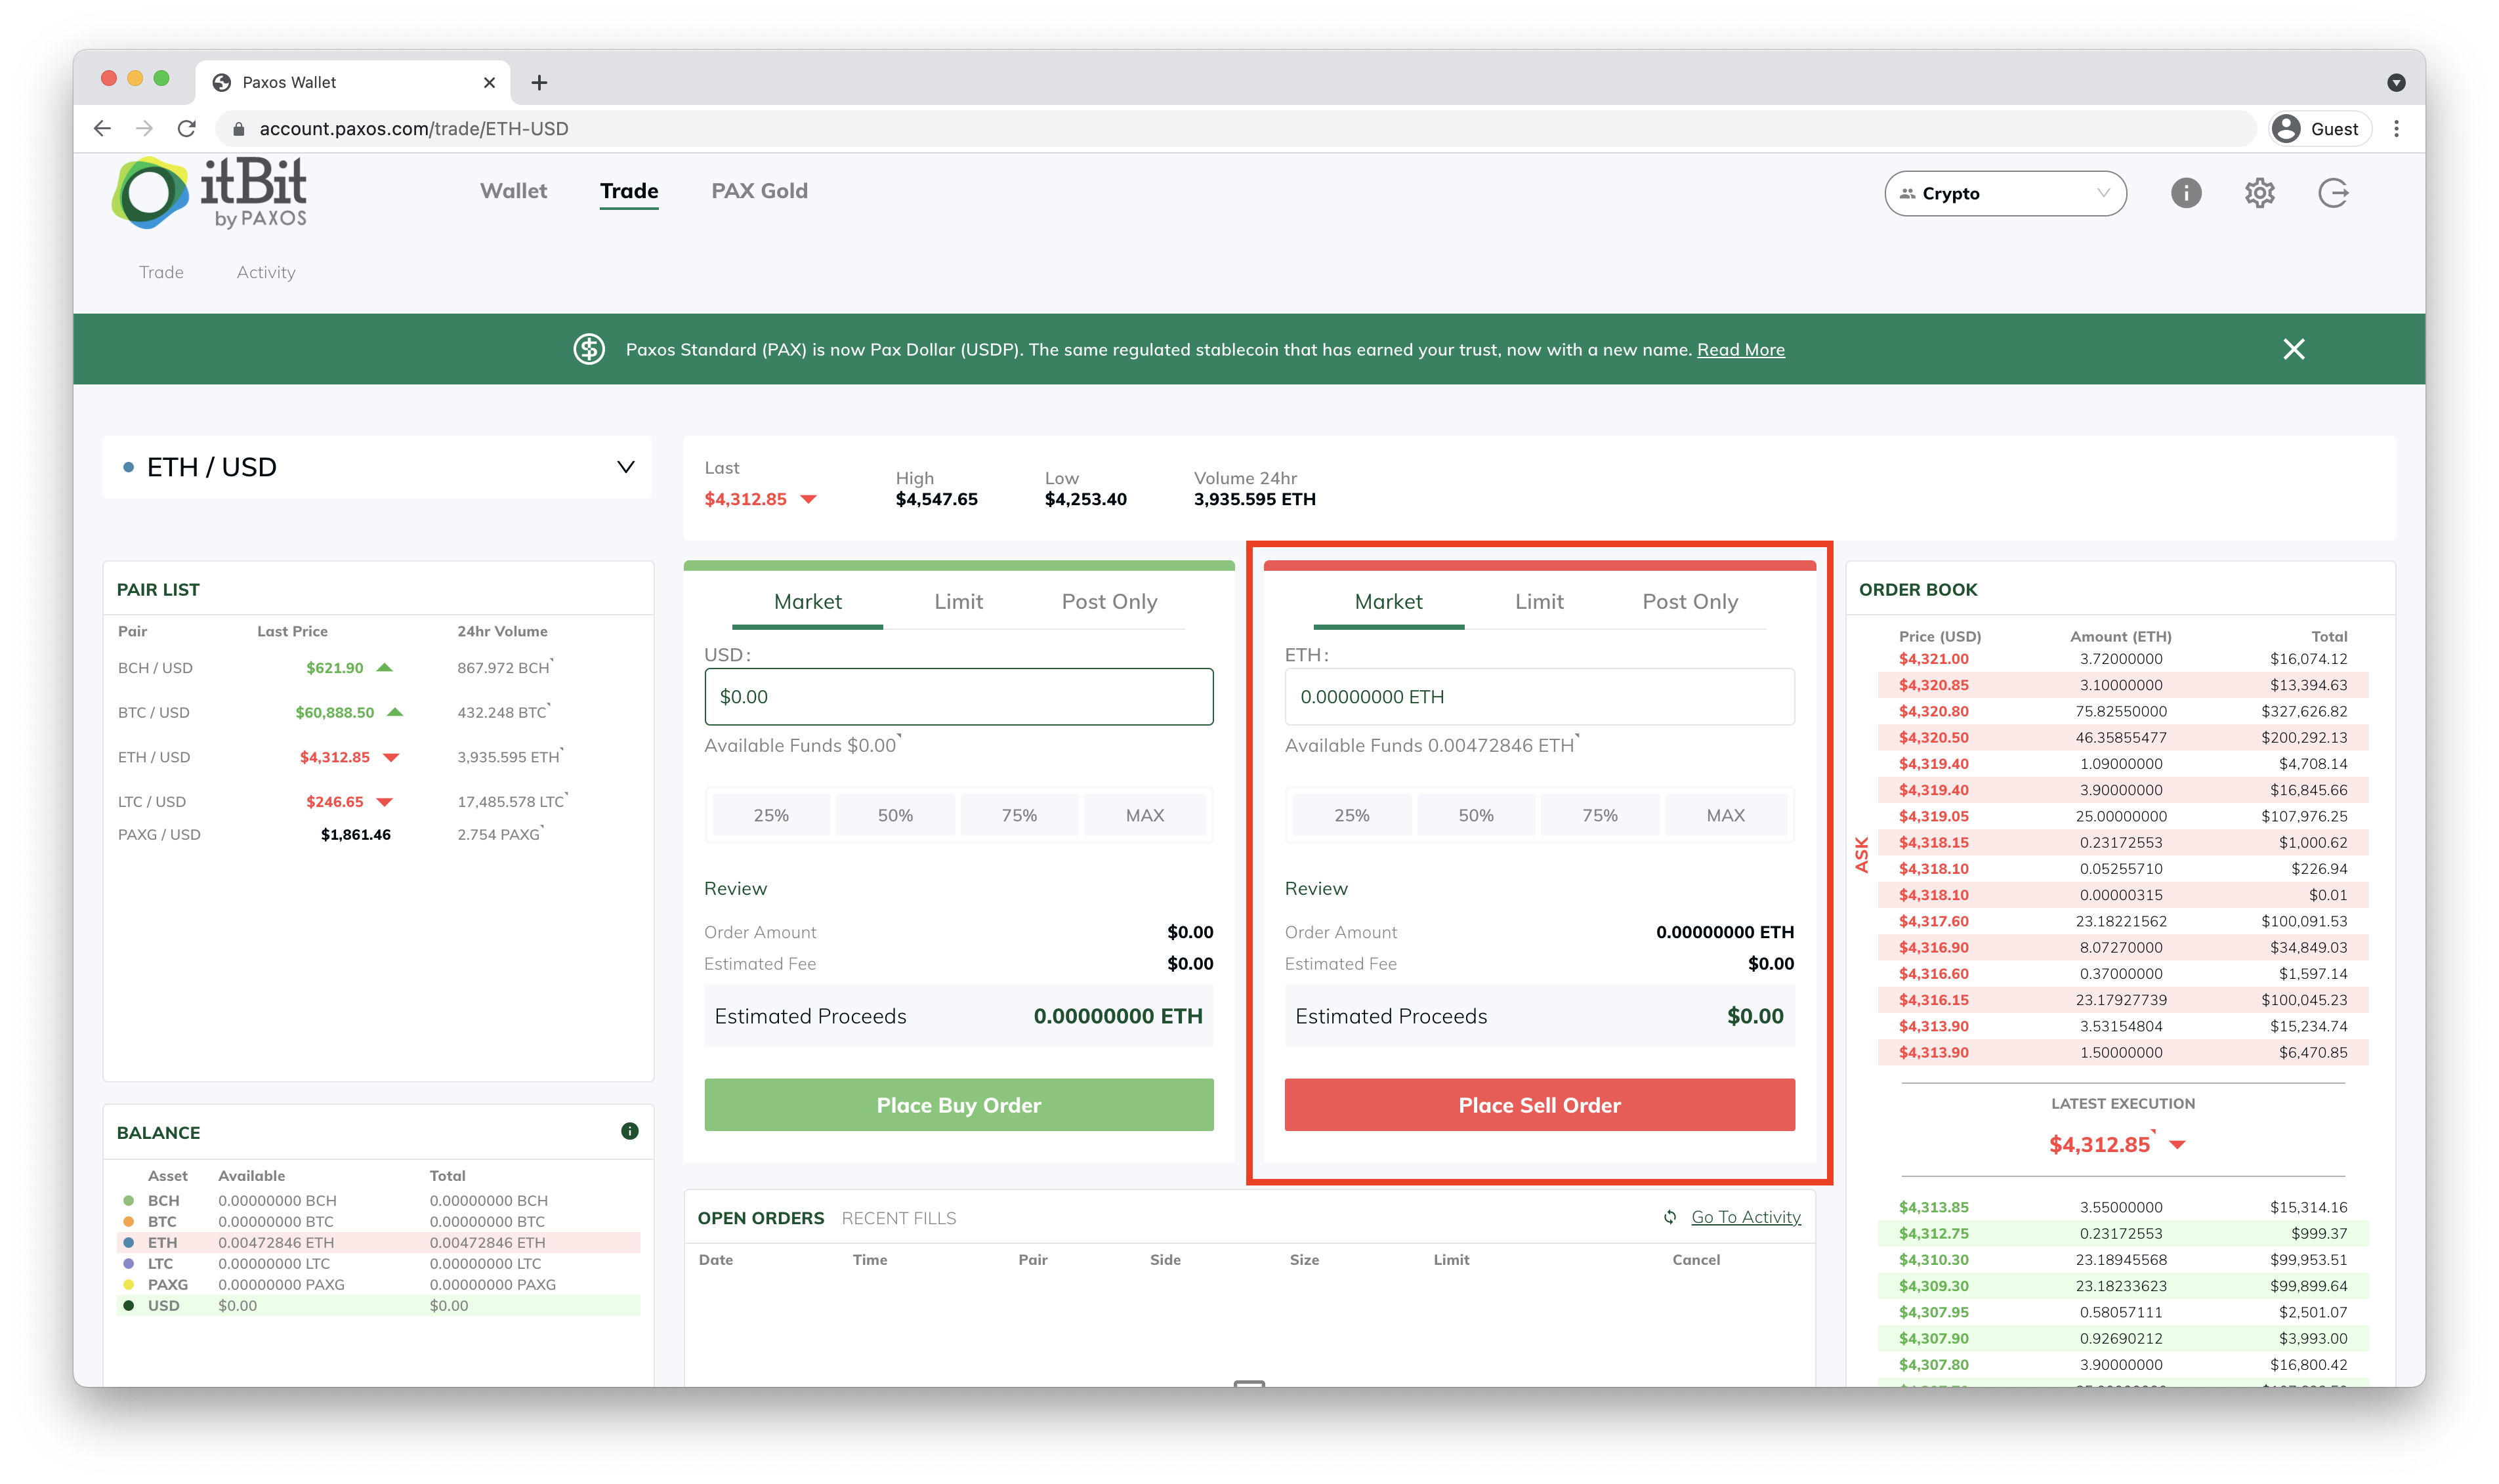Click the $4,321.00 ask price in the order book
Screen dimensions: 2499x1484
coord(1933,659)
